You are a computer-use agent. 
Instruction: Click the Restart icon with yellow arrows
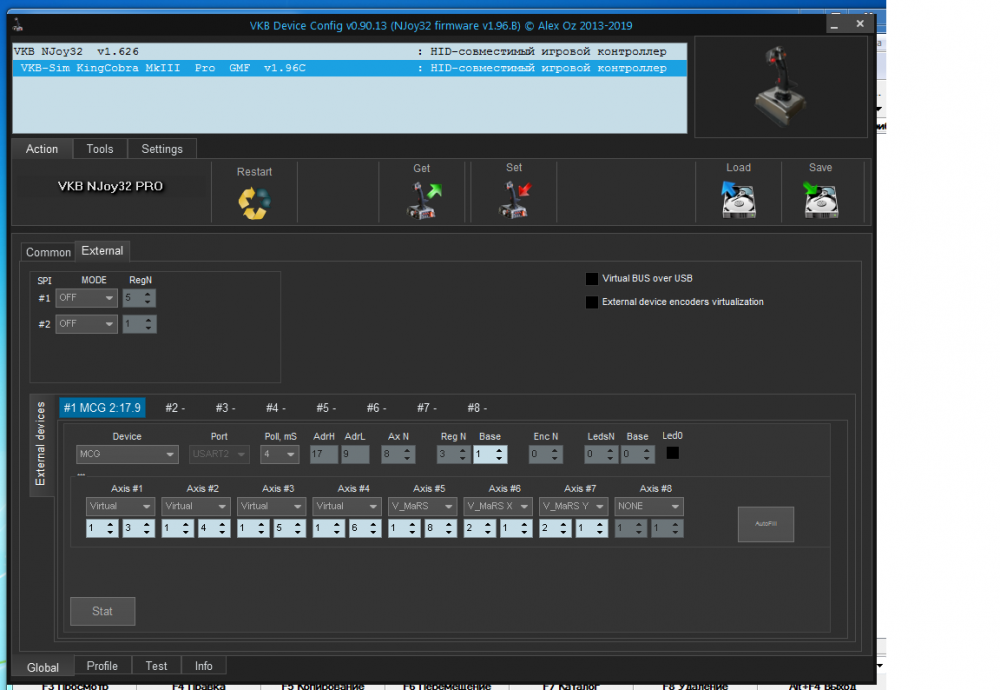click(x=254, y=203)
